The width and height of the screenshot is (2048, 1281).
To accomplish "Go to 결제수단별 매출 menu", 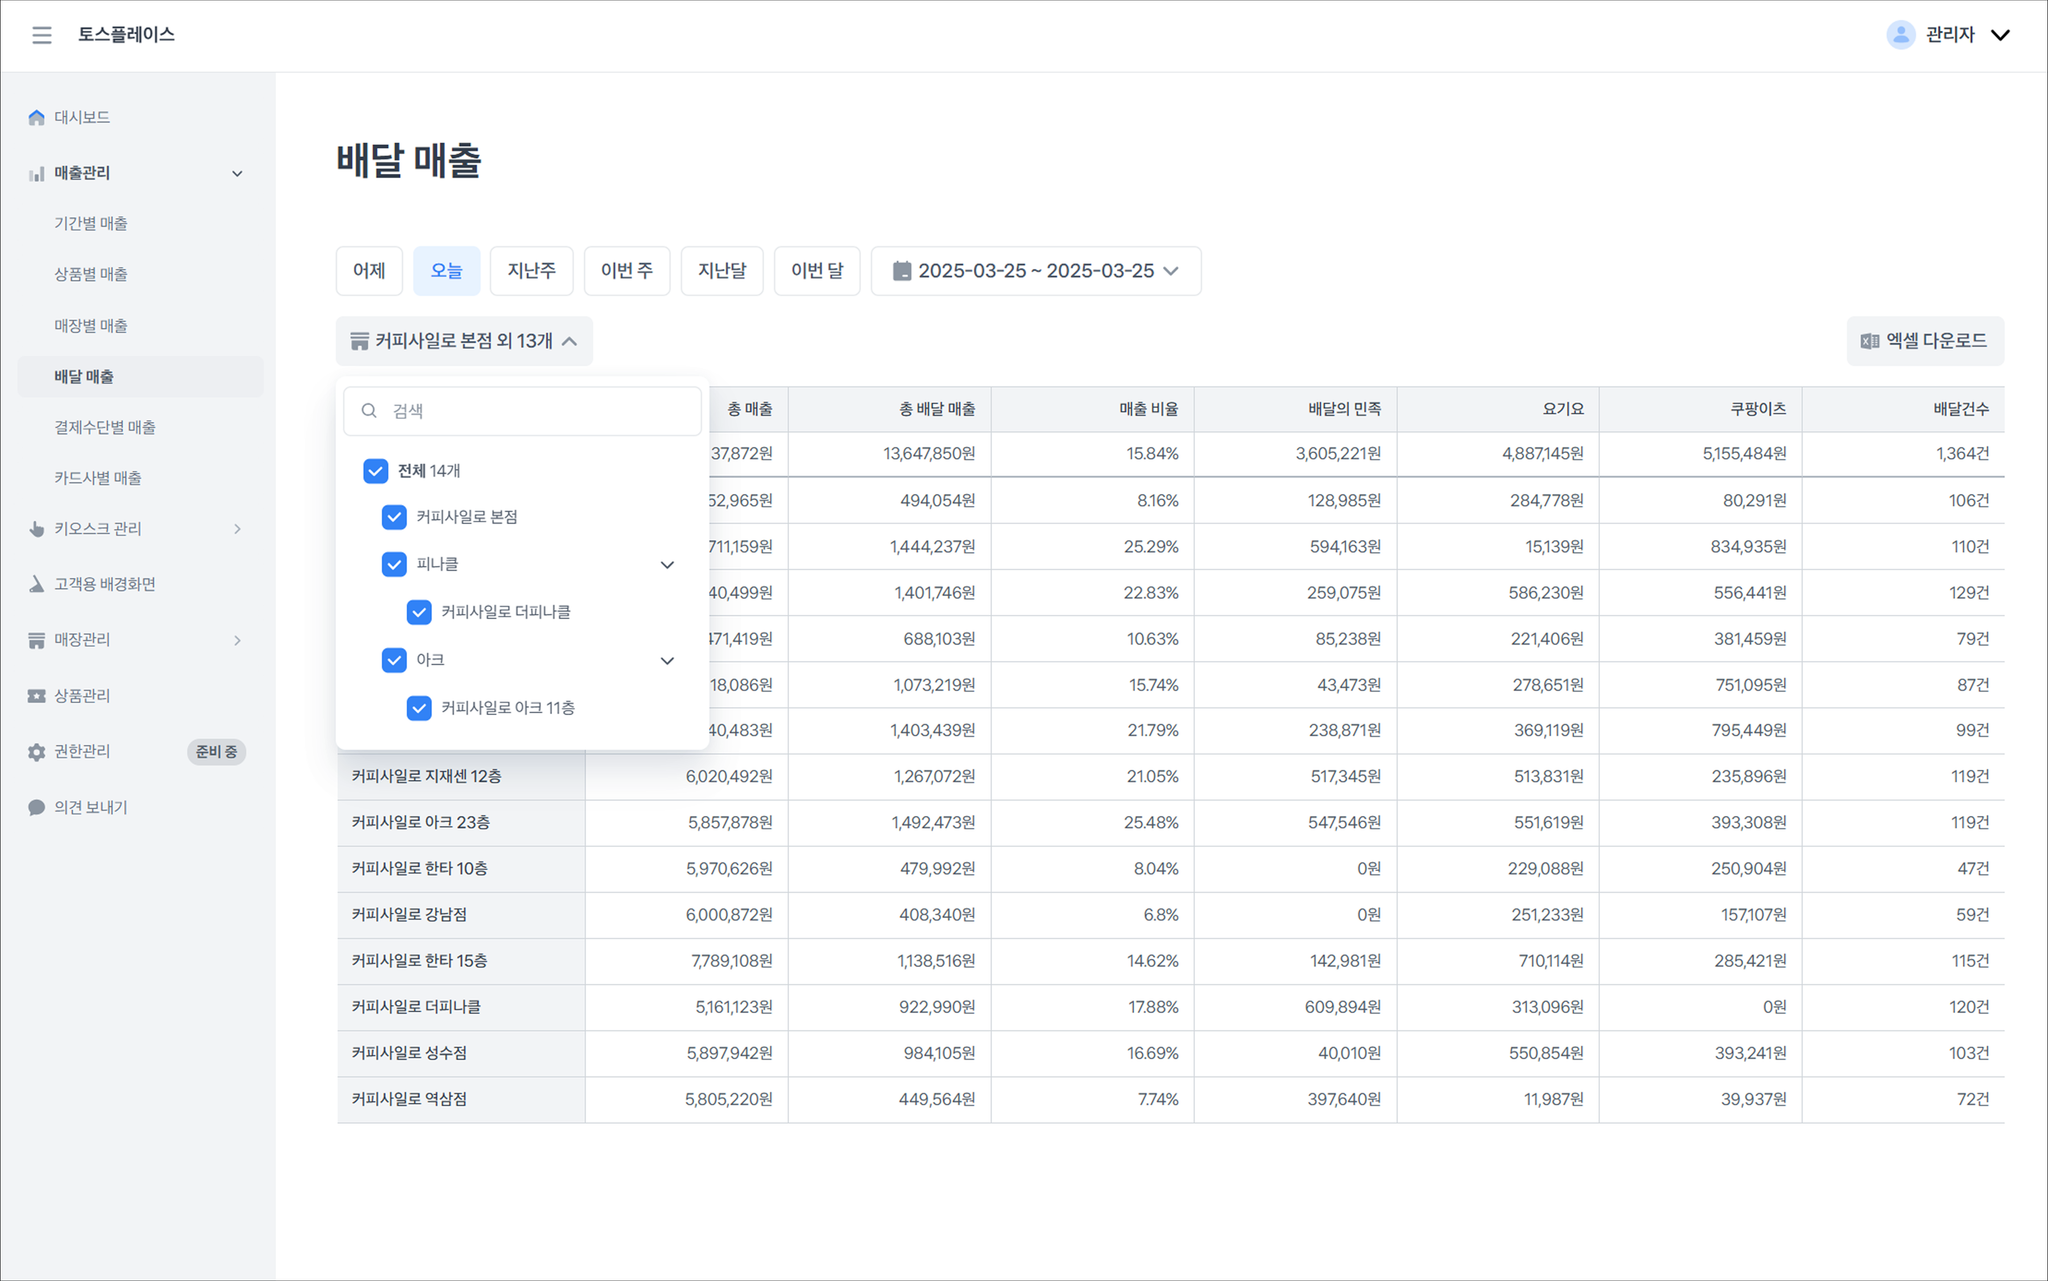I will coord(105,427).
